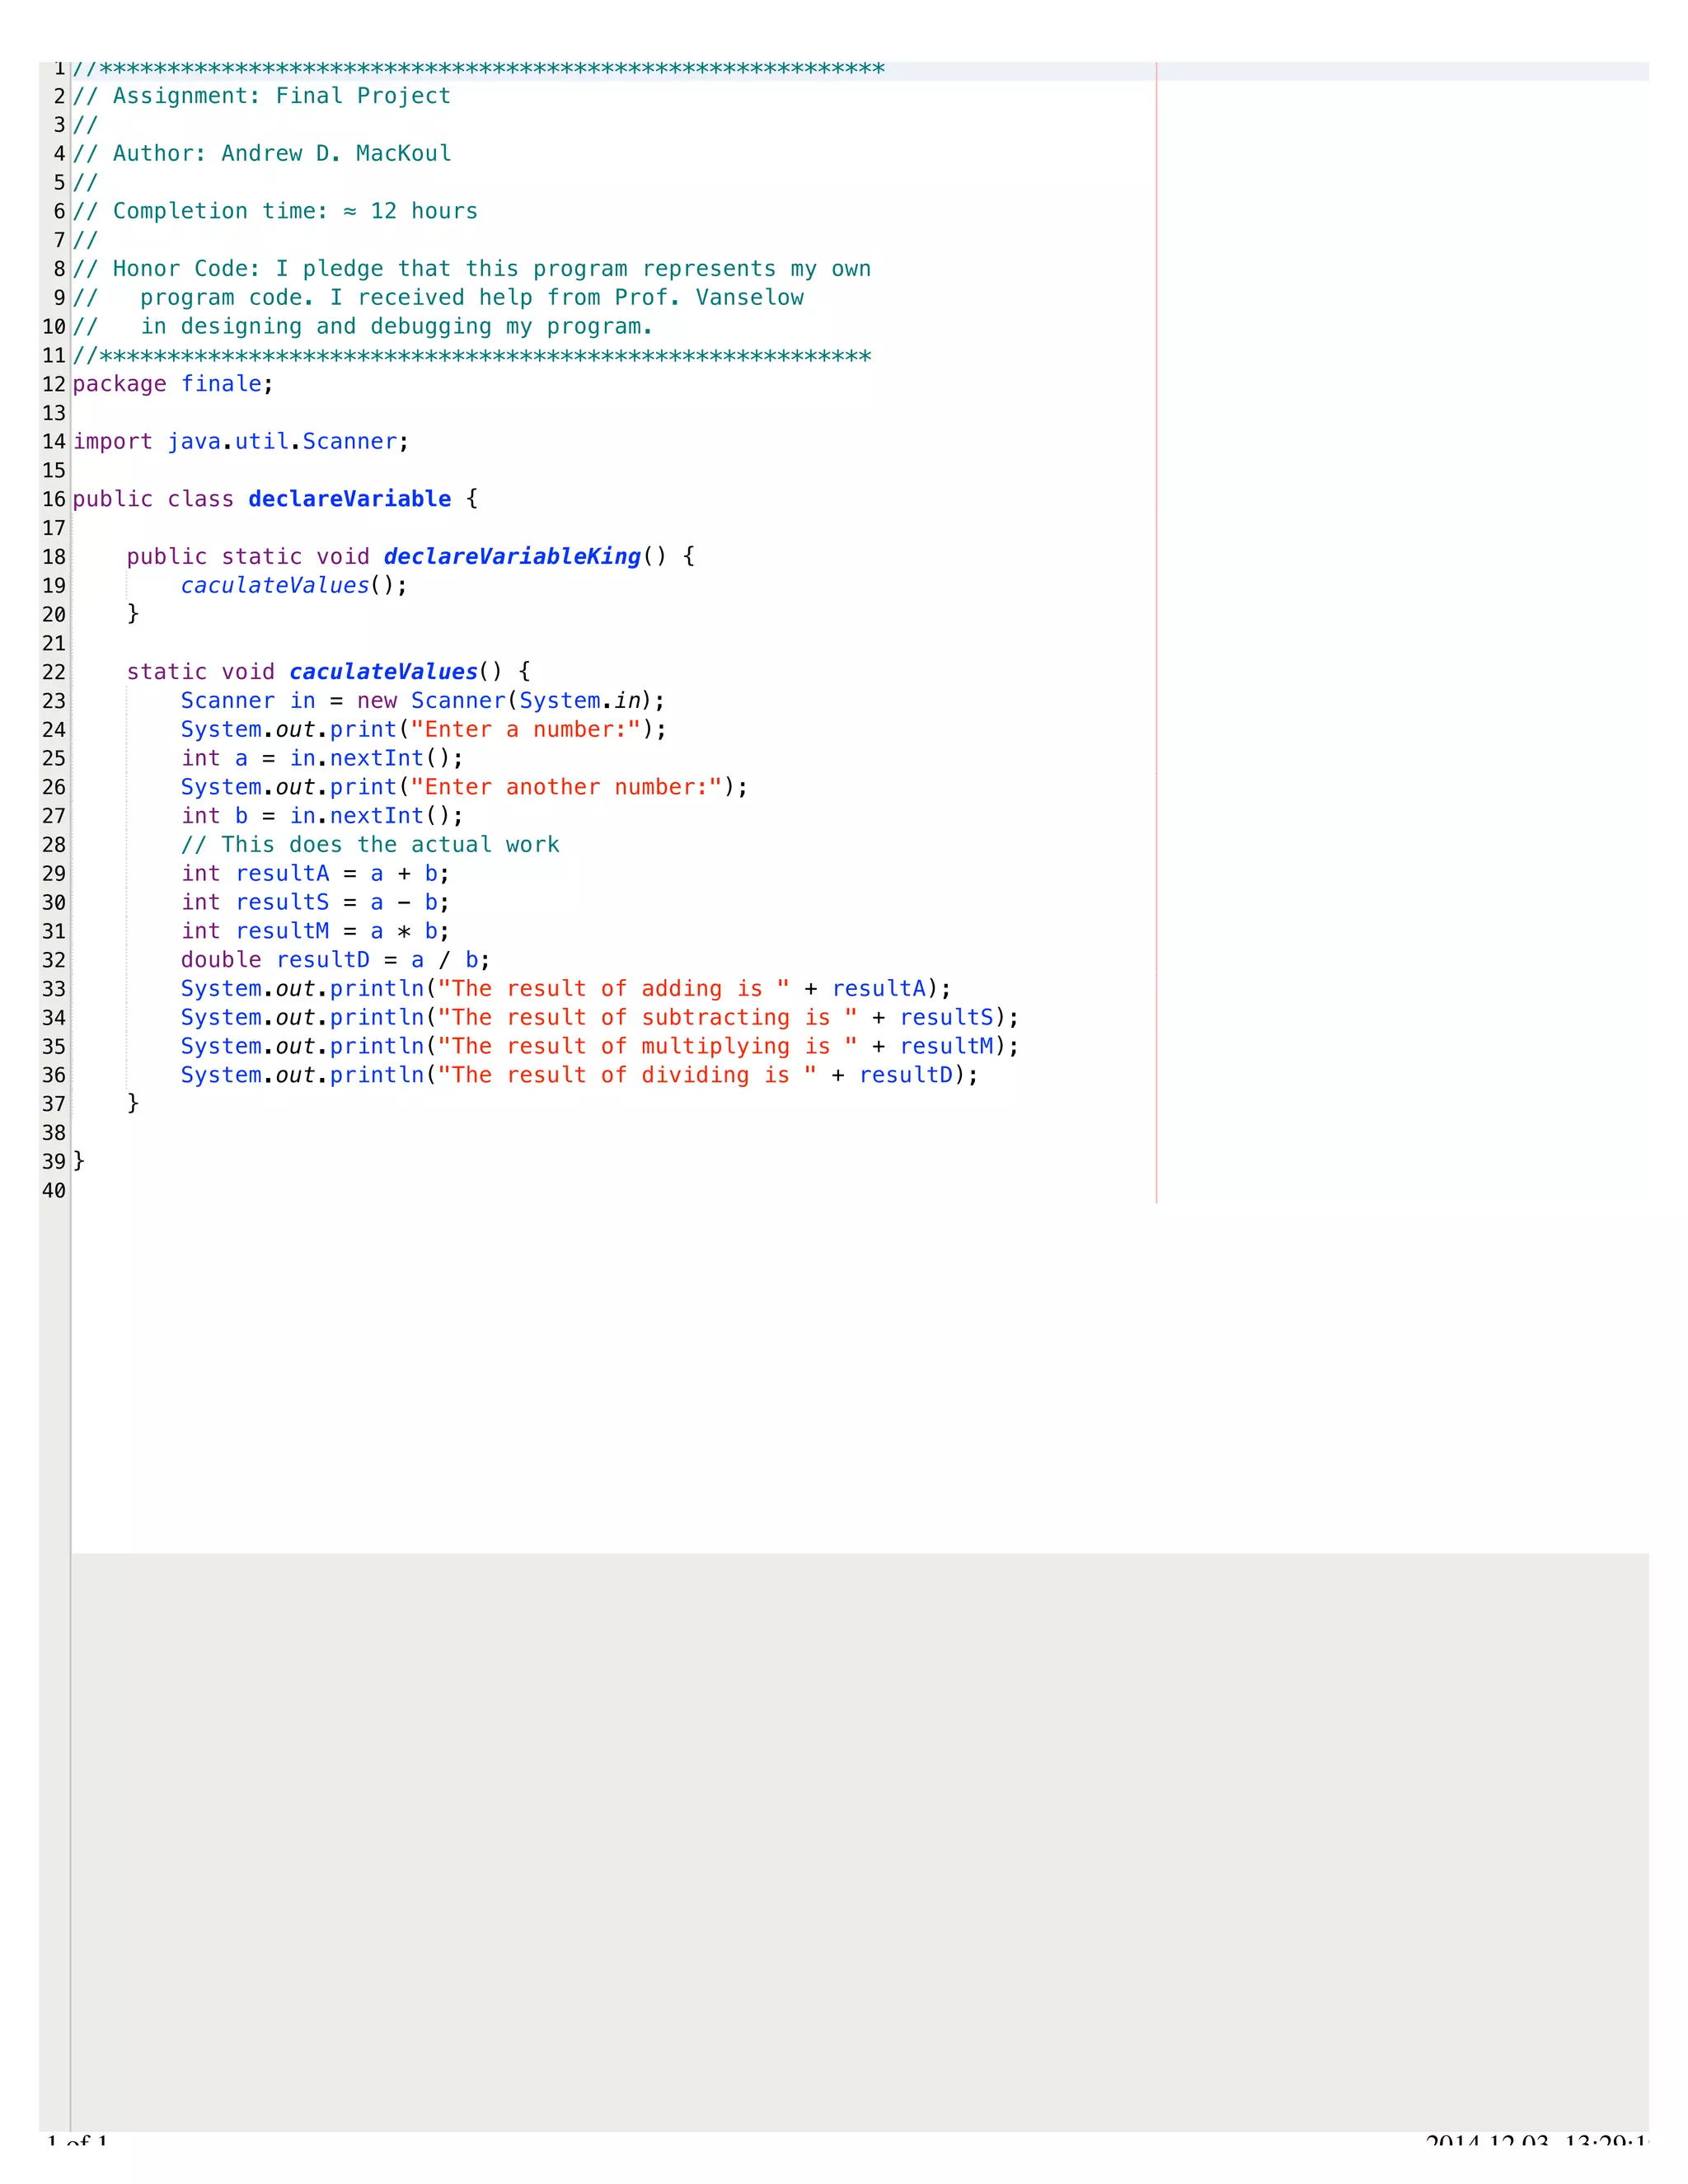Click the string "Enter a number:"

pos(525,730)
